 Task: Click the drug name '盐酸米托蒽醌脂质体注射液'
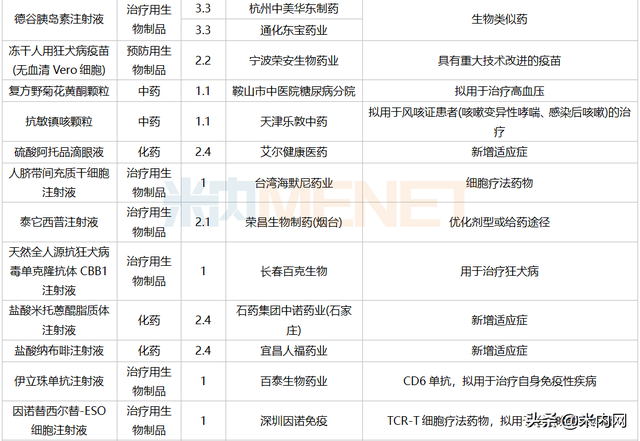(59, 320)
